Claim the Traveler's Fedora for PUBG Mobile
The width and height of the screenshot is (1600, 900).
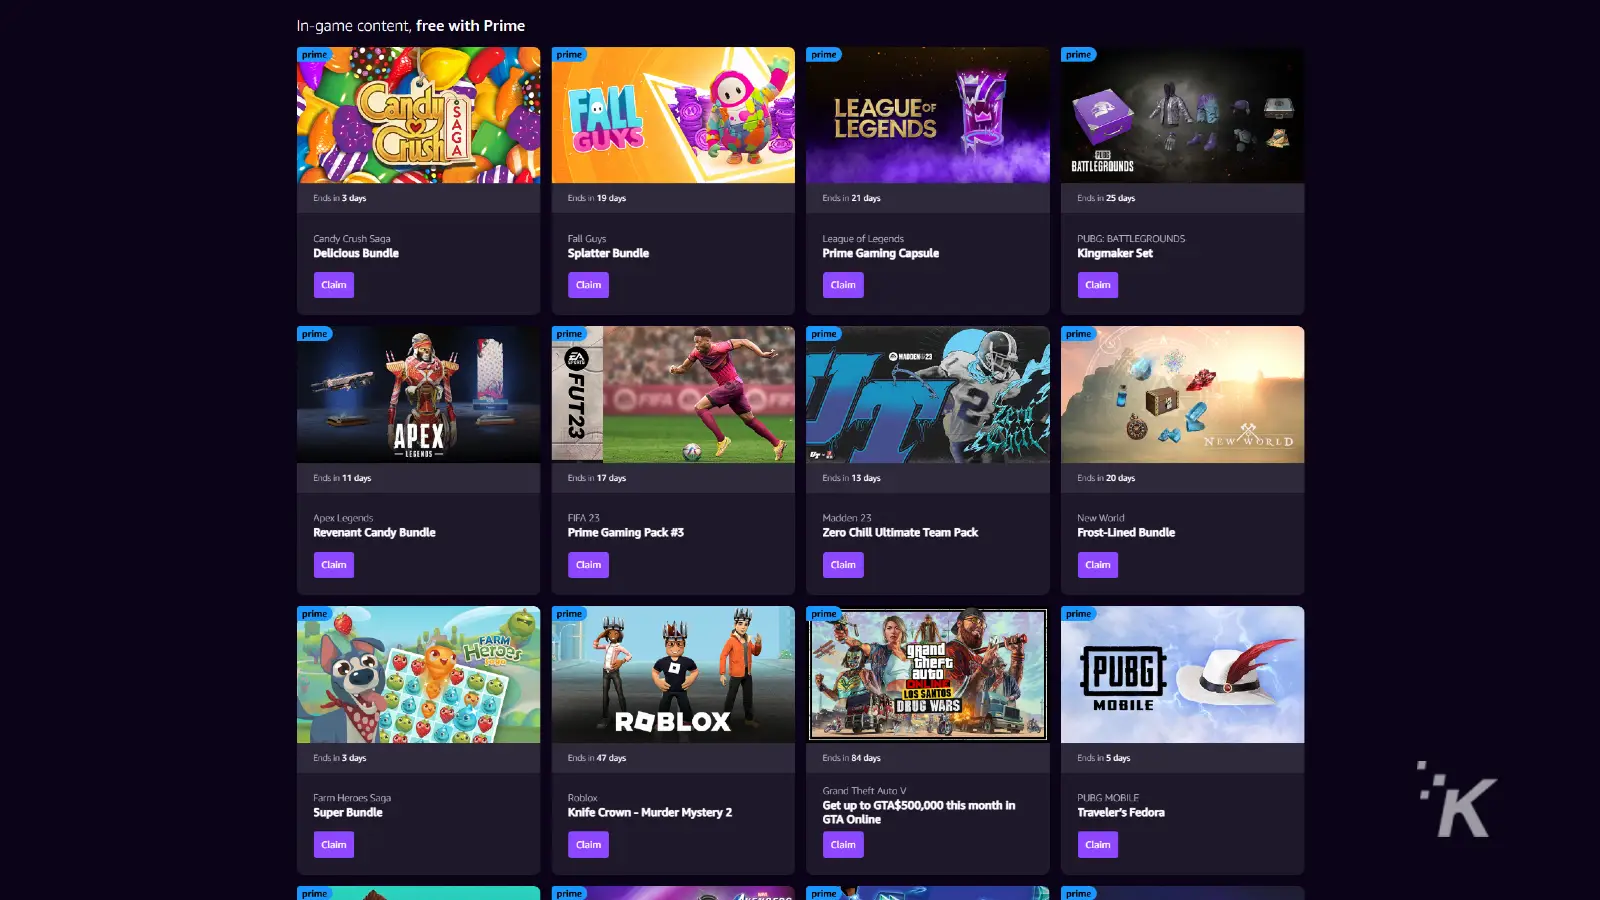[1098, 845]
